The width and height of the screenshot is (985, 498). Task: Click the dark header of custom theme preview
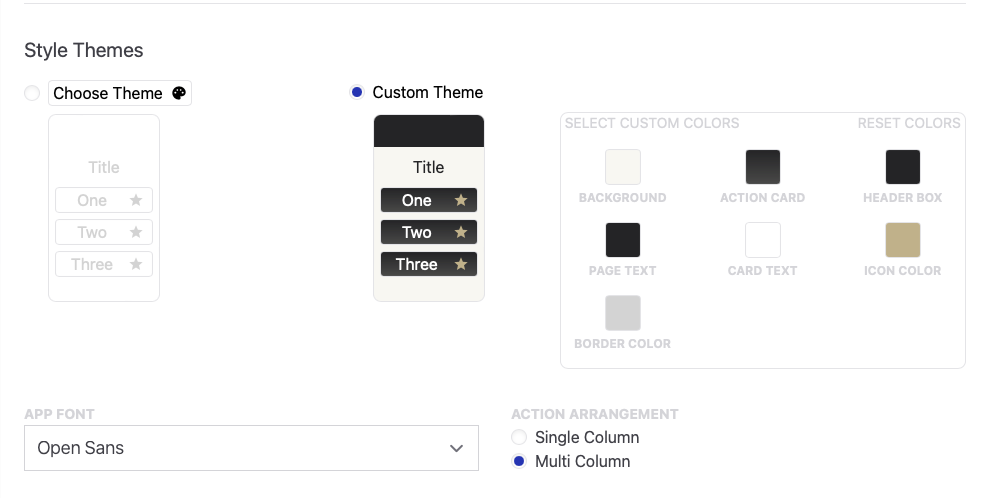coord(429,131)
